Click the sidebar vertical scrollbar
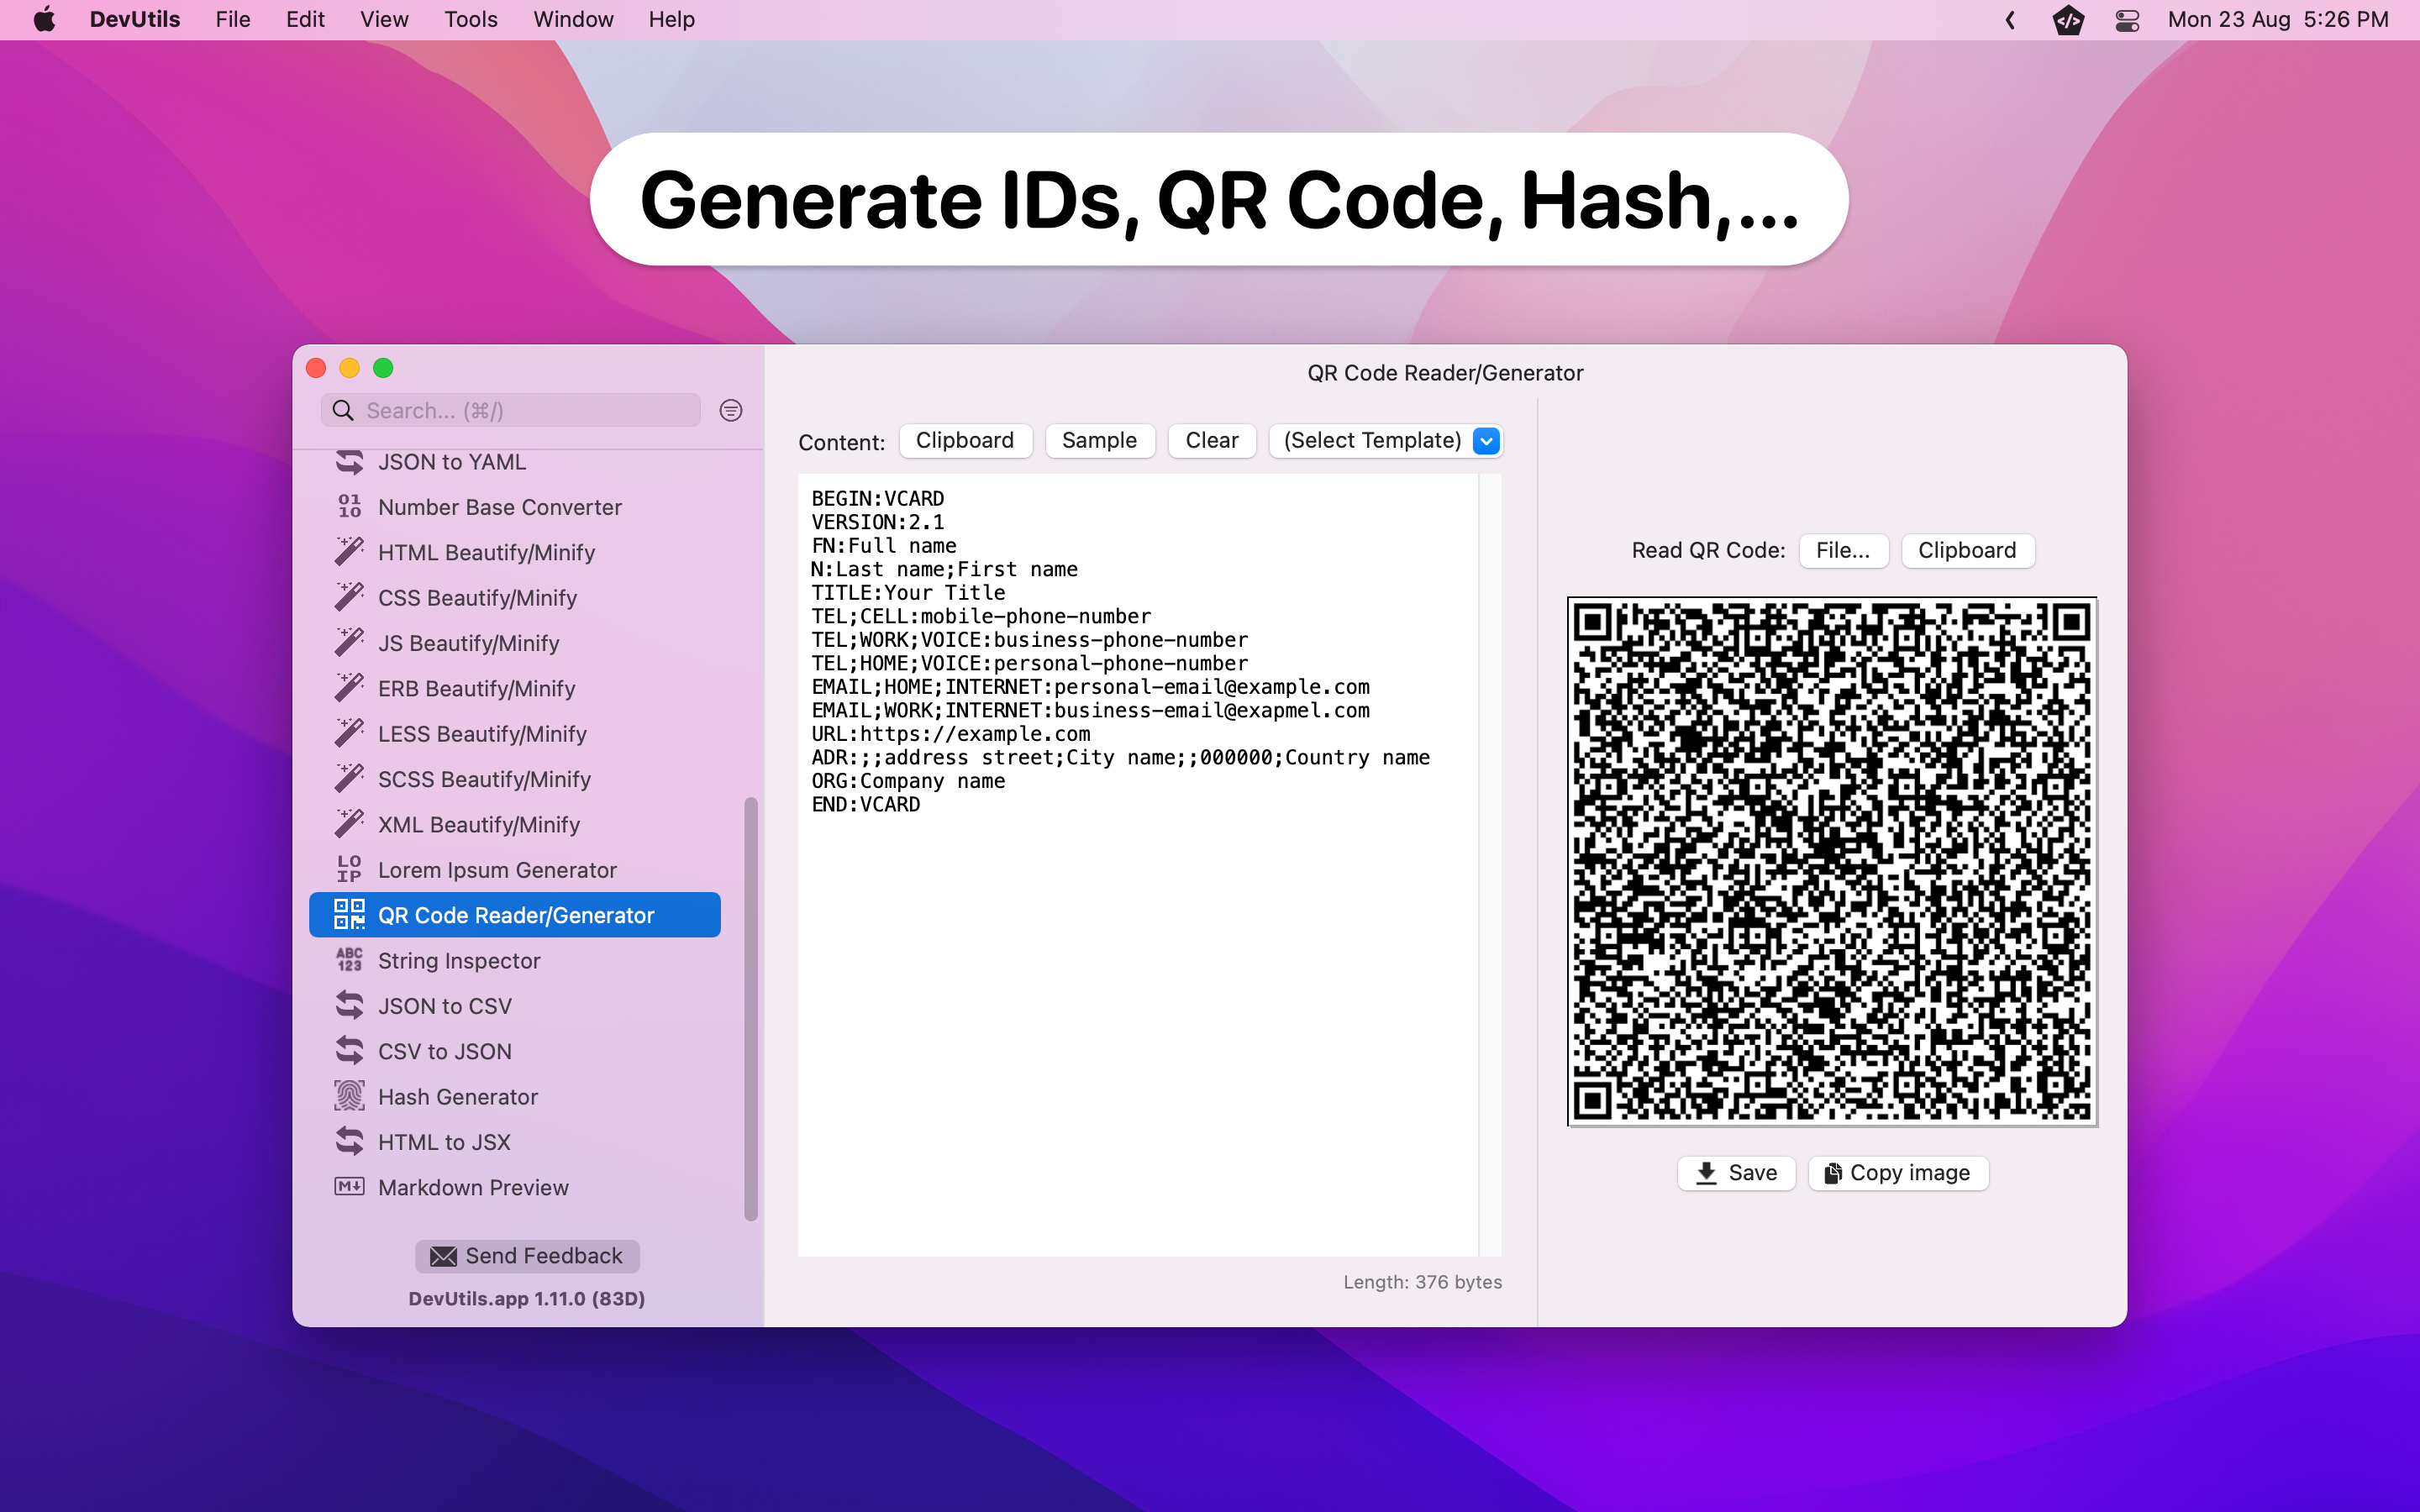This screenshot has height=1512, width=2420. point(750,1008)
